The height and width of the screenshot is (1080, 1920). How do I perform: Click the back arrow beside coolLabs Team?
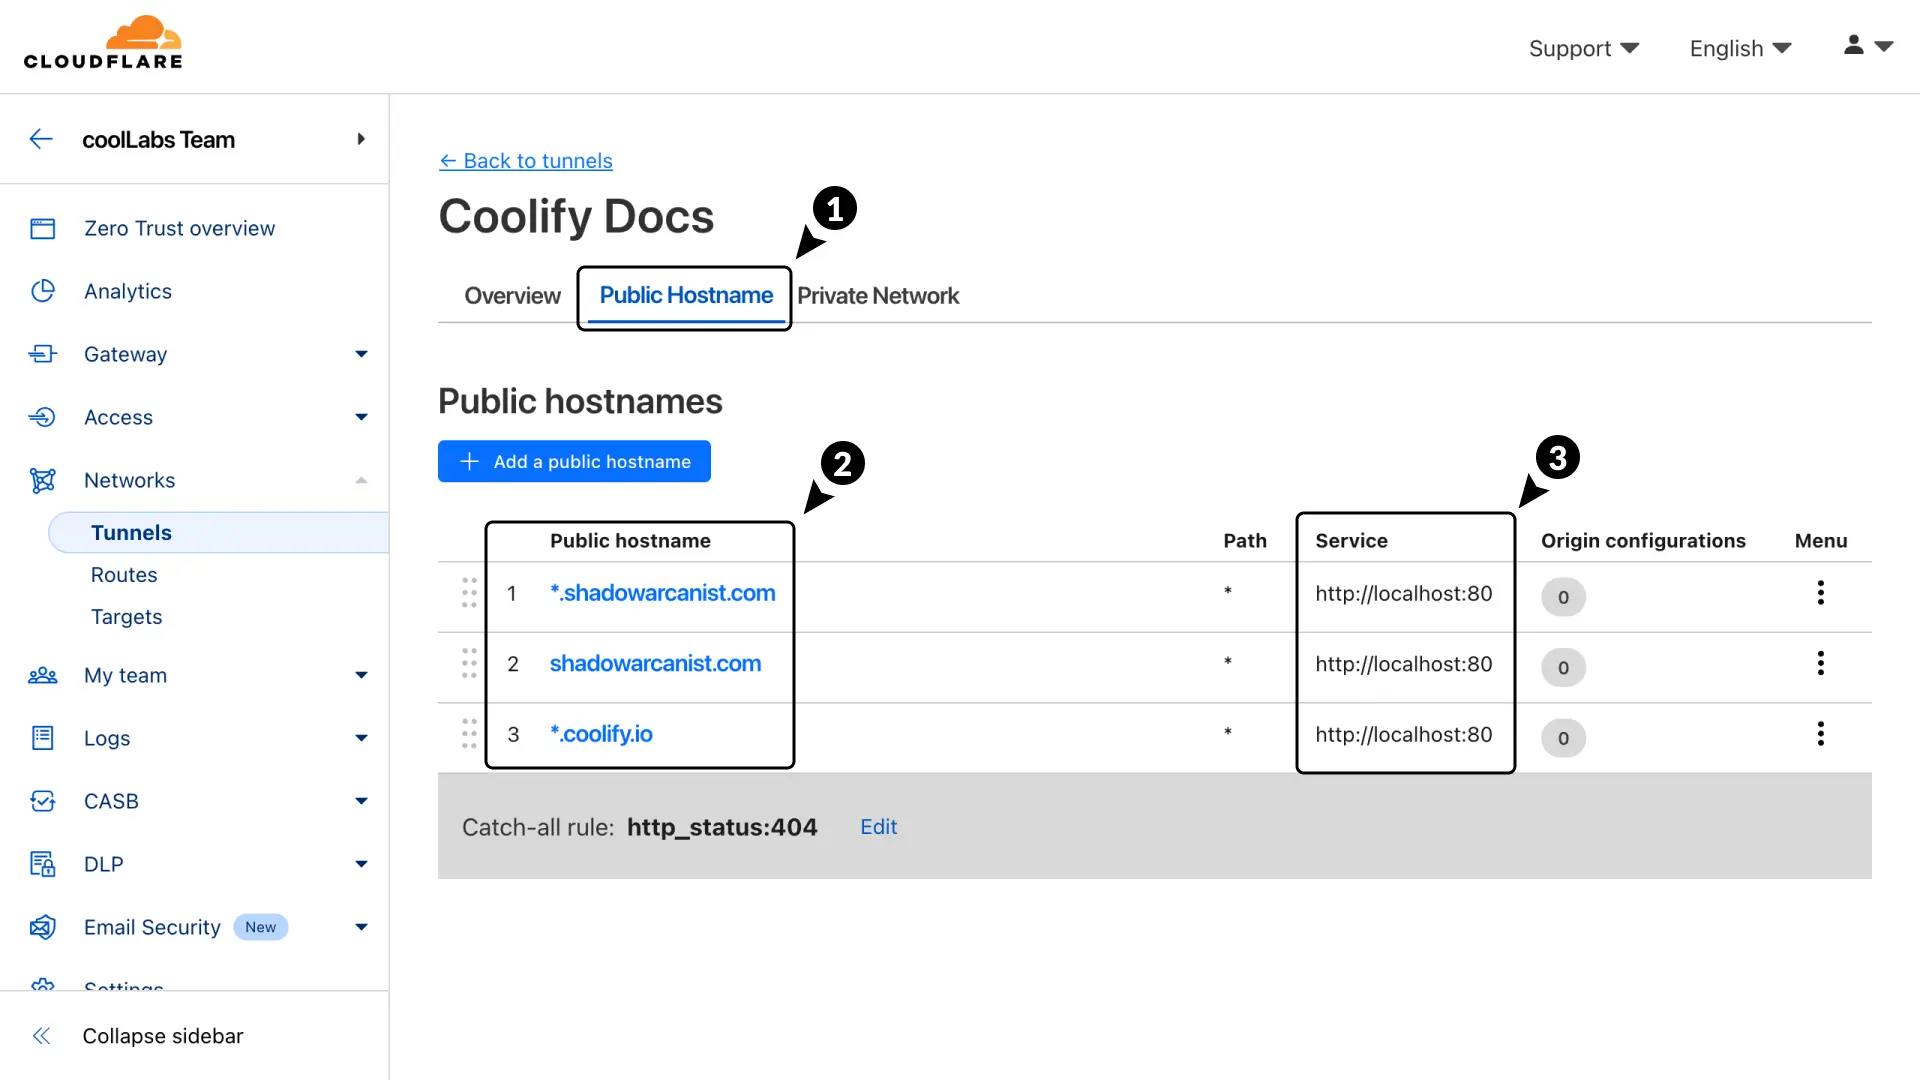coord(41,139)
